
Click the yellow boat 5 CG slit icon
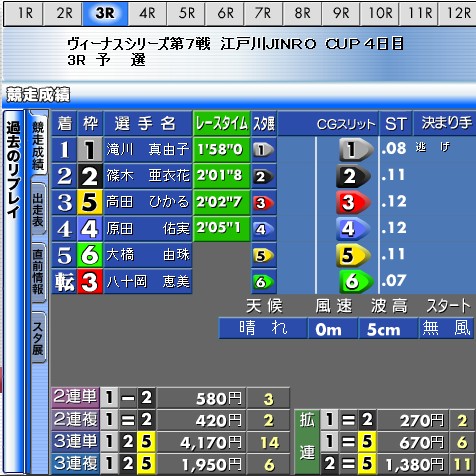pyautogui.click(x=353, y=255)
